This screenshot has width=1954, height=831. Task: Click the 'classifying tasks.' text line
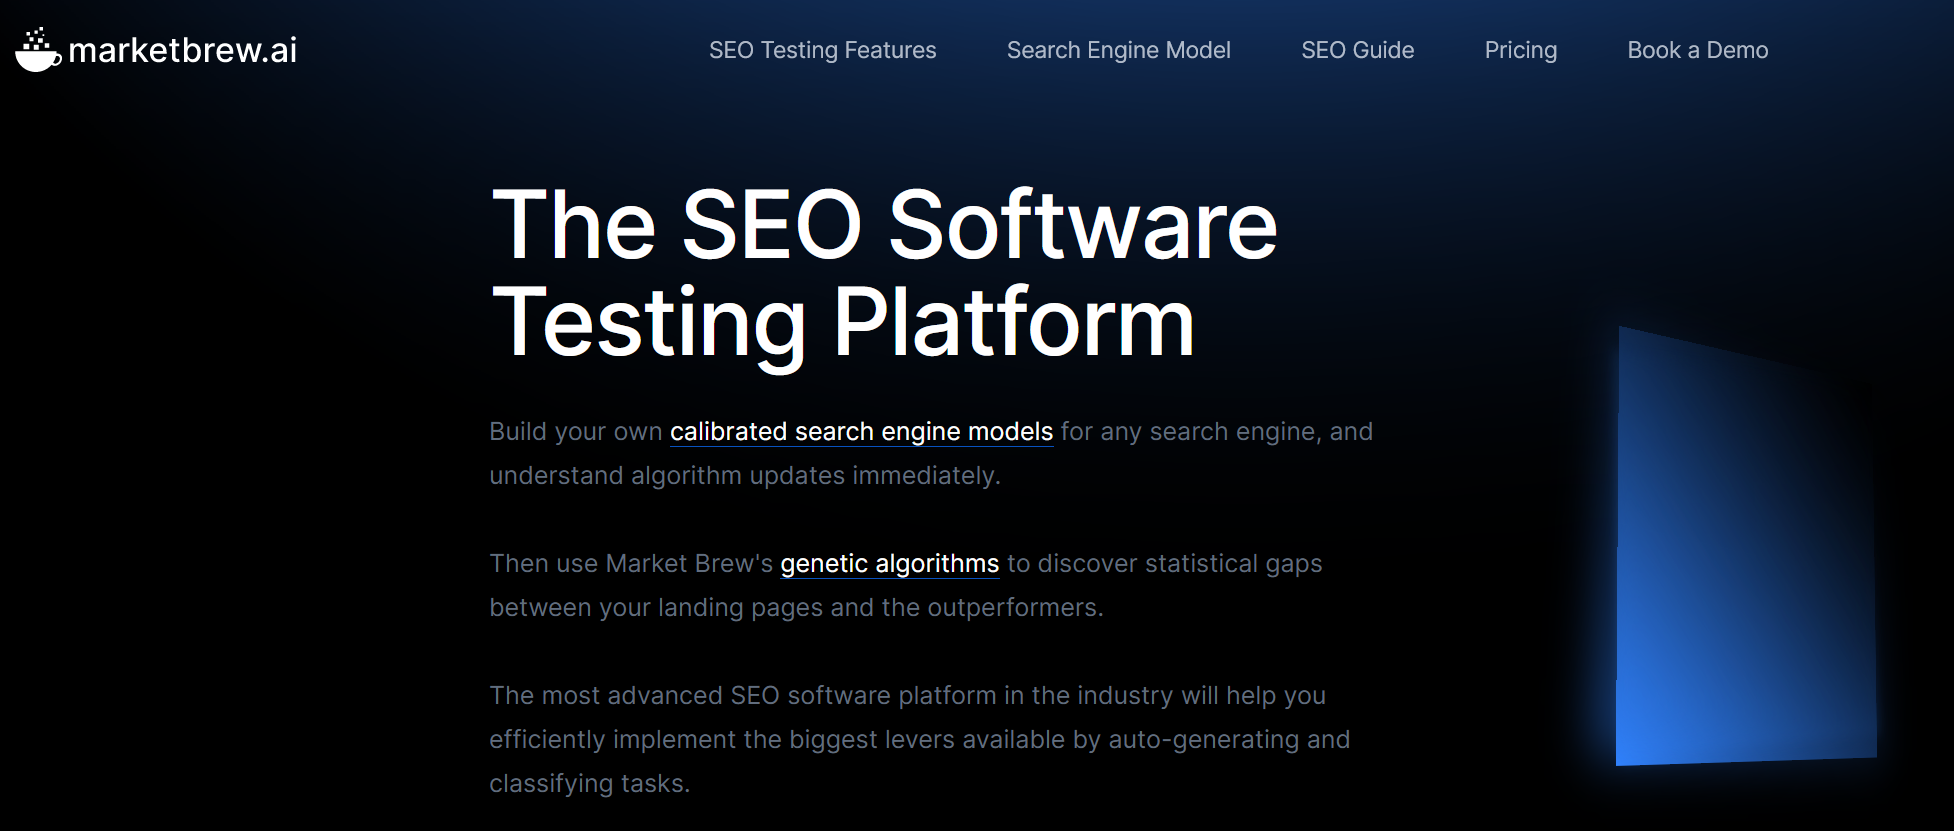pyautogui.click(x=589, y=784)
